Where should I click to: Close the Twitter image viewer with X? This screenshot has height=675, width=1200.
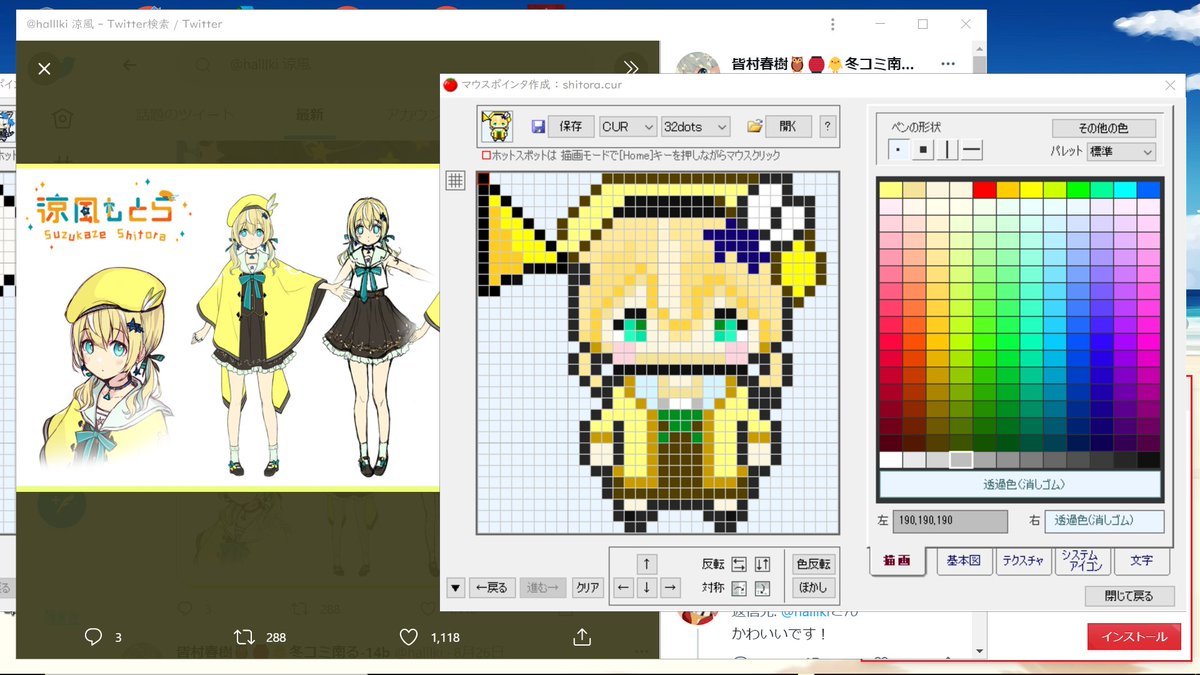(x=44, y=68)
